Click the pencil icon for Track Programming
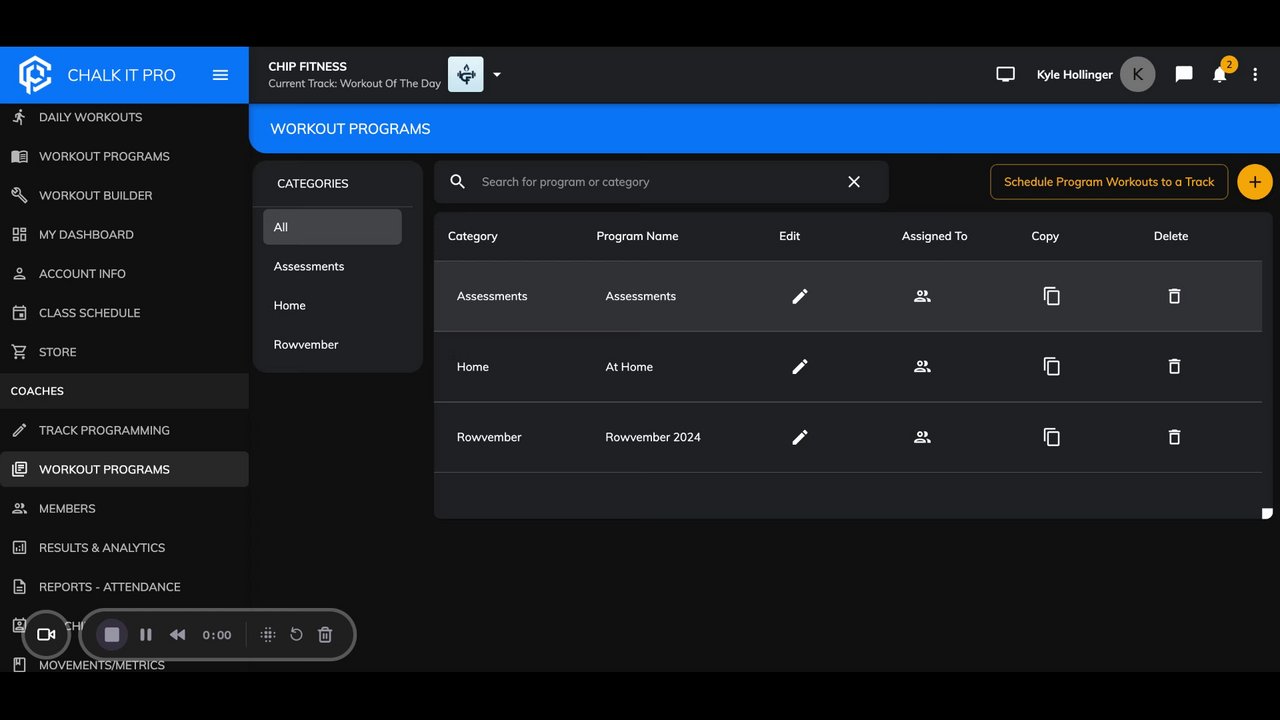This screenshot has height=720, width=1280. [x=19, y=430]
